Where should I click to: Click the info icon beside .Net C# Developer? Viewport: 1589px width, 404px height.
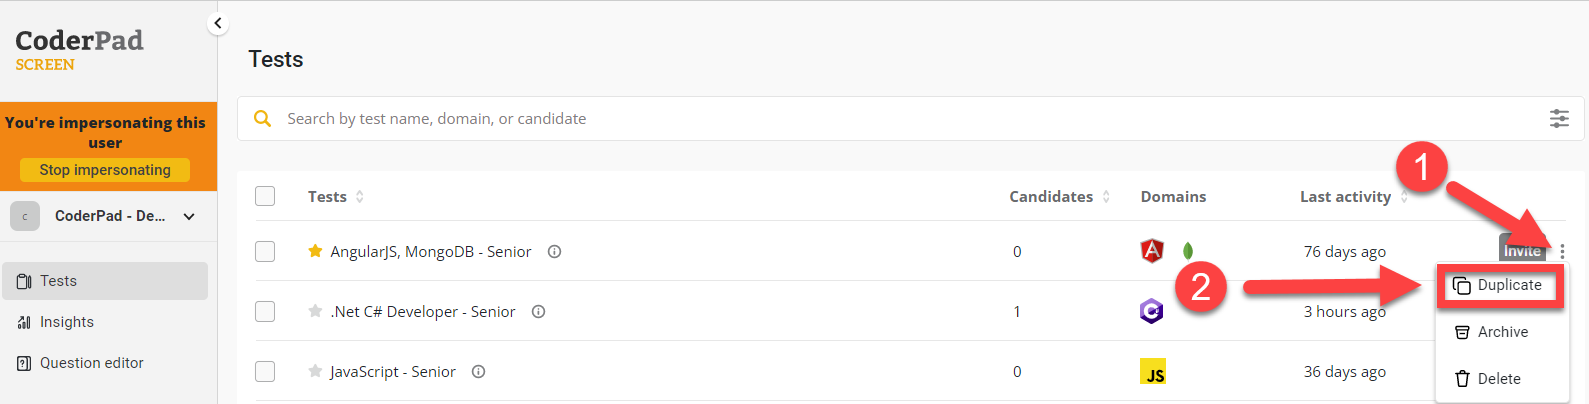538,311
